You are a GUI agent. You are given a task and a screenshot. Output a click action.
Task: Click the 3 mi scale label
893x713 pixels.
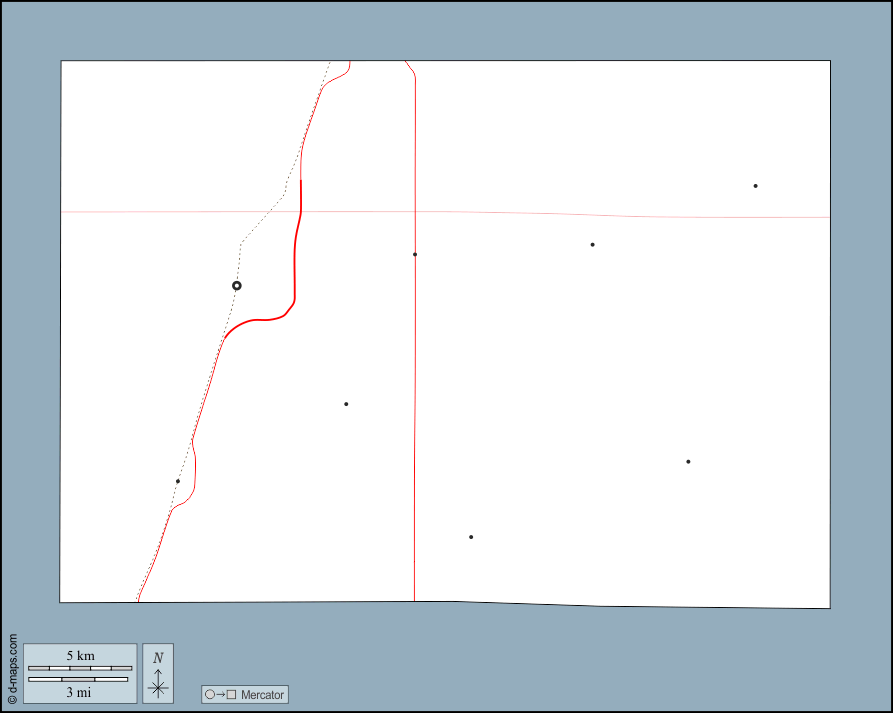pyautogui.click(x=79, y=692)
